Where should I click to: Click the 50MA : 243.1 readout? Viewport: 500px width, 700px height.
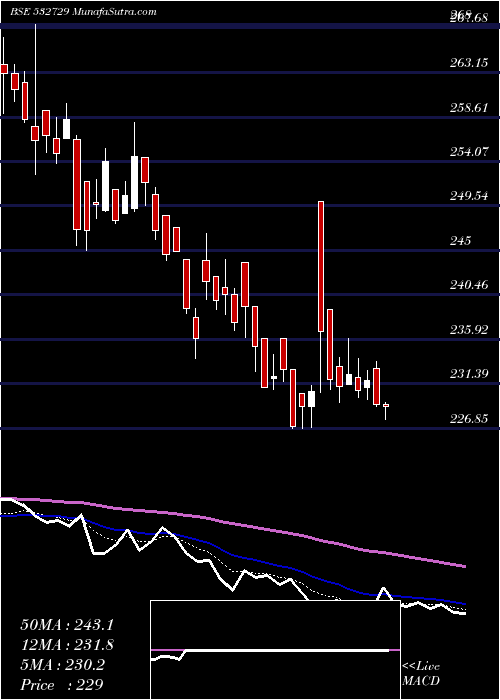pyautogui.click(x=67, y=625)
